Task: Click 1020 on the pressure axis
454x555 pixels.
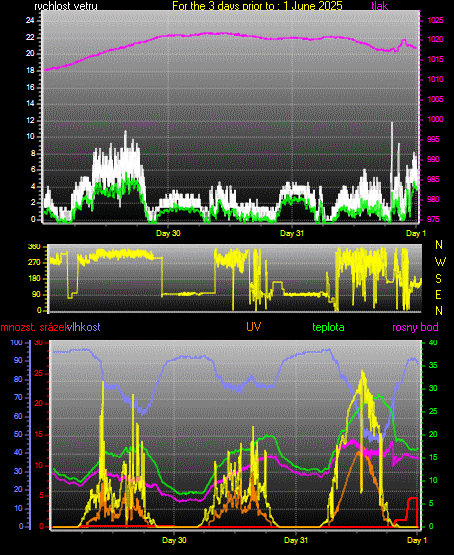Action: click(436, 39)
